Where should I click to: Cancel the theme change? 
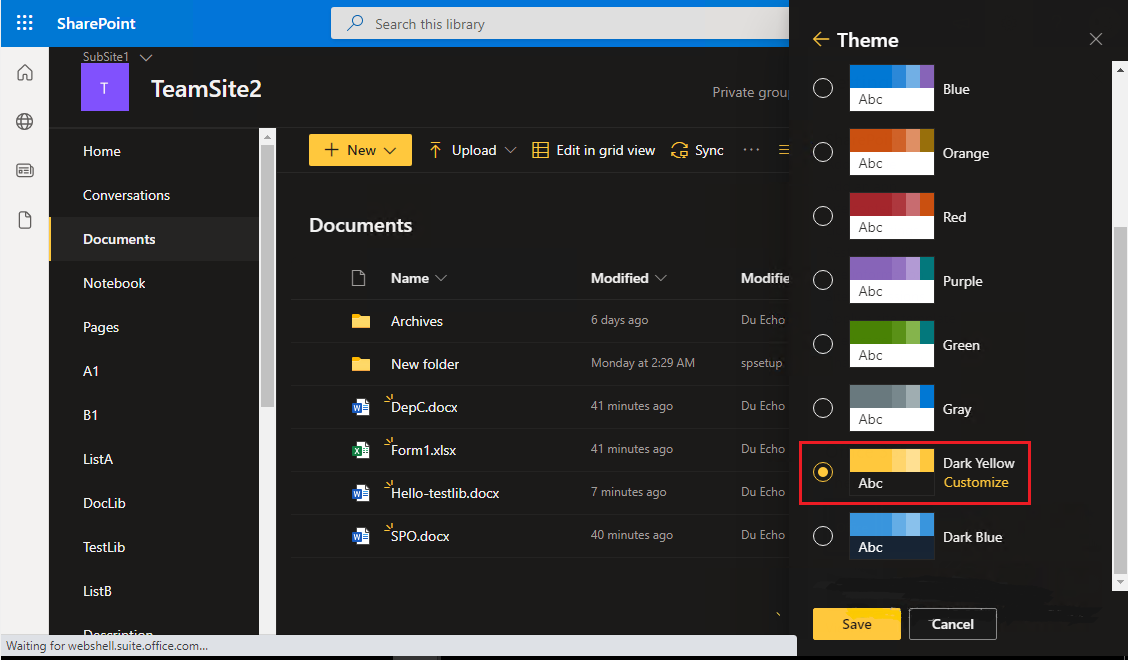[x=952, y=624]
